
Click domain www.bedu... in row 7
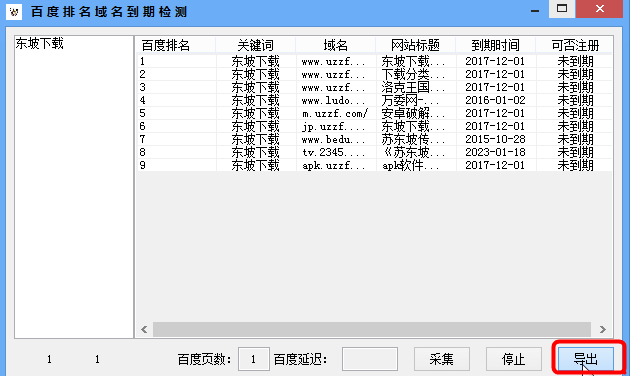(333, 139)
